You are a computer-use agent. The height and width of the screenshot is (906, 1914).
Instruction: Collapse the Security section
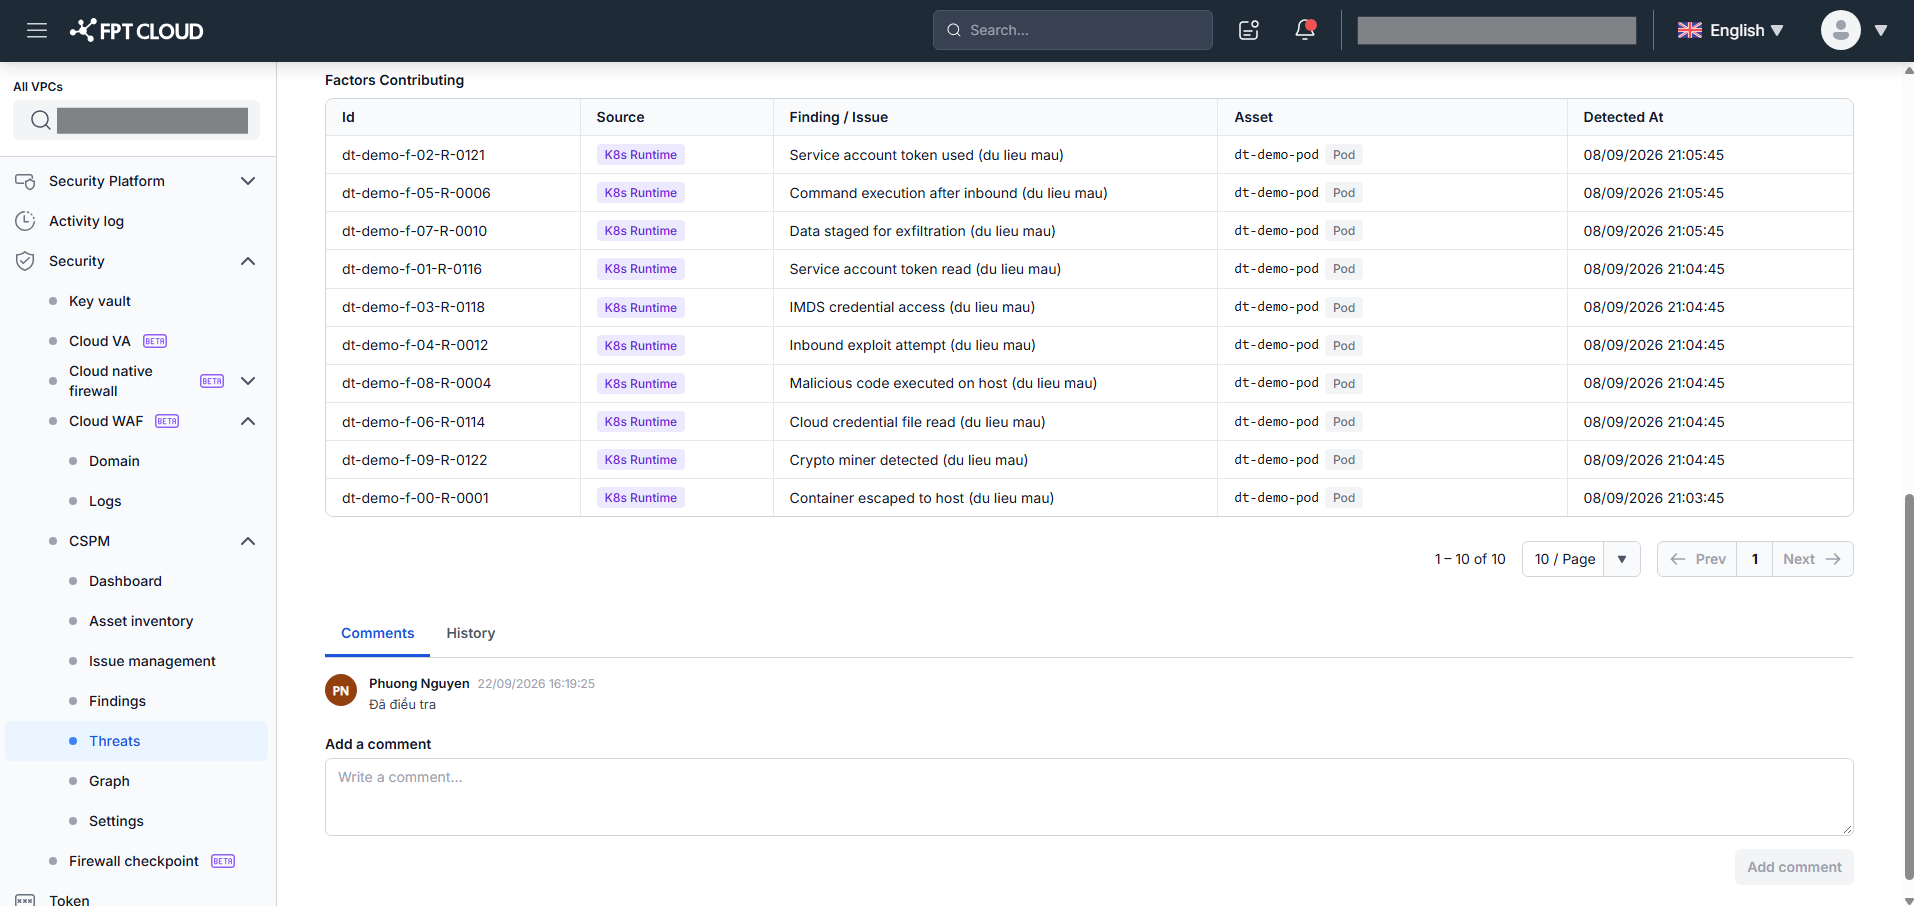coord(248,261)
